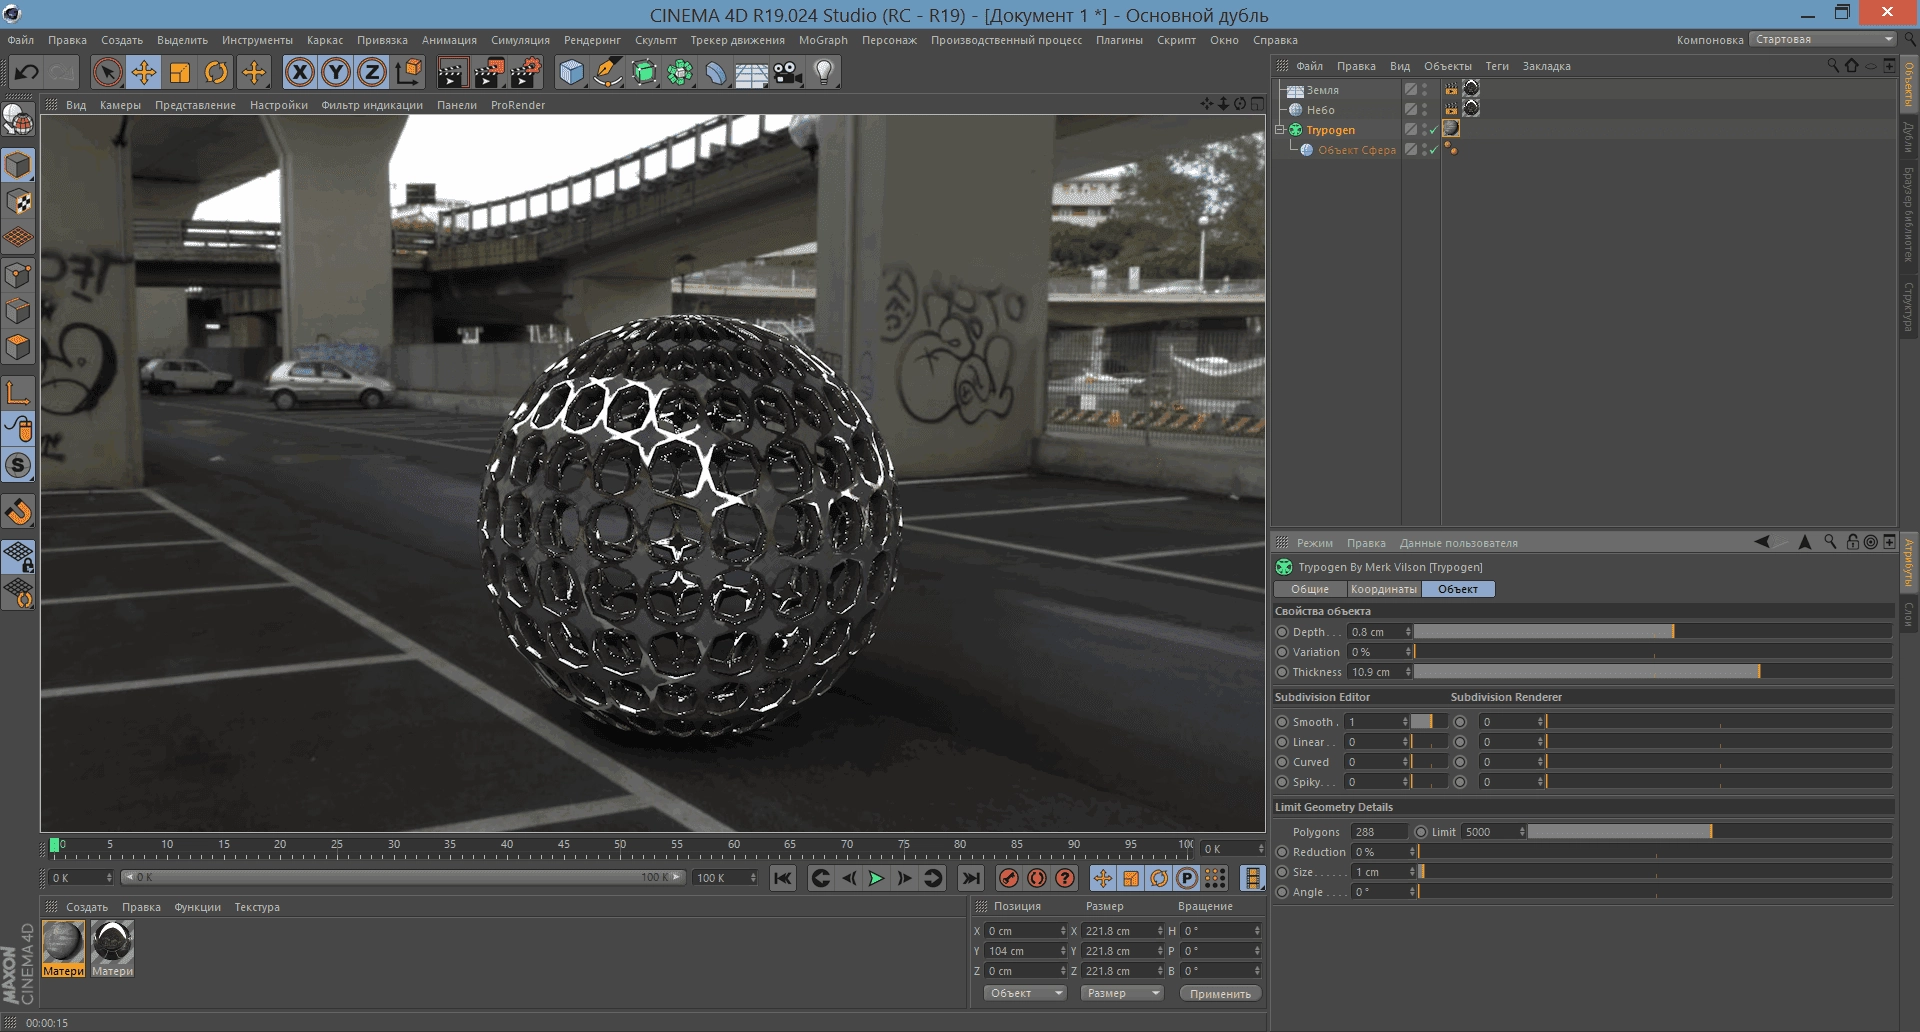This screenshot has width=1920, height=1032.
Task: Adjust the polygon Limit slider
Action: [x=1709, y=832]
